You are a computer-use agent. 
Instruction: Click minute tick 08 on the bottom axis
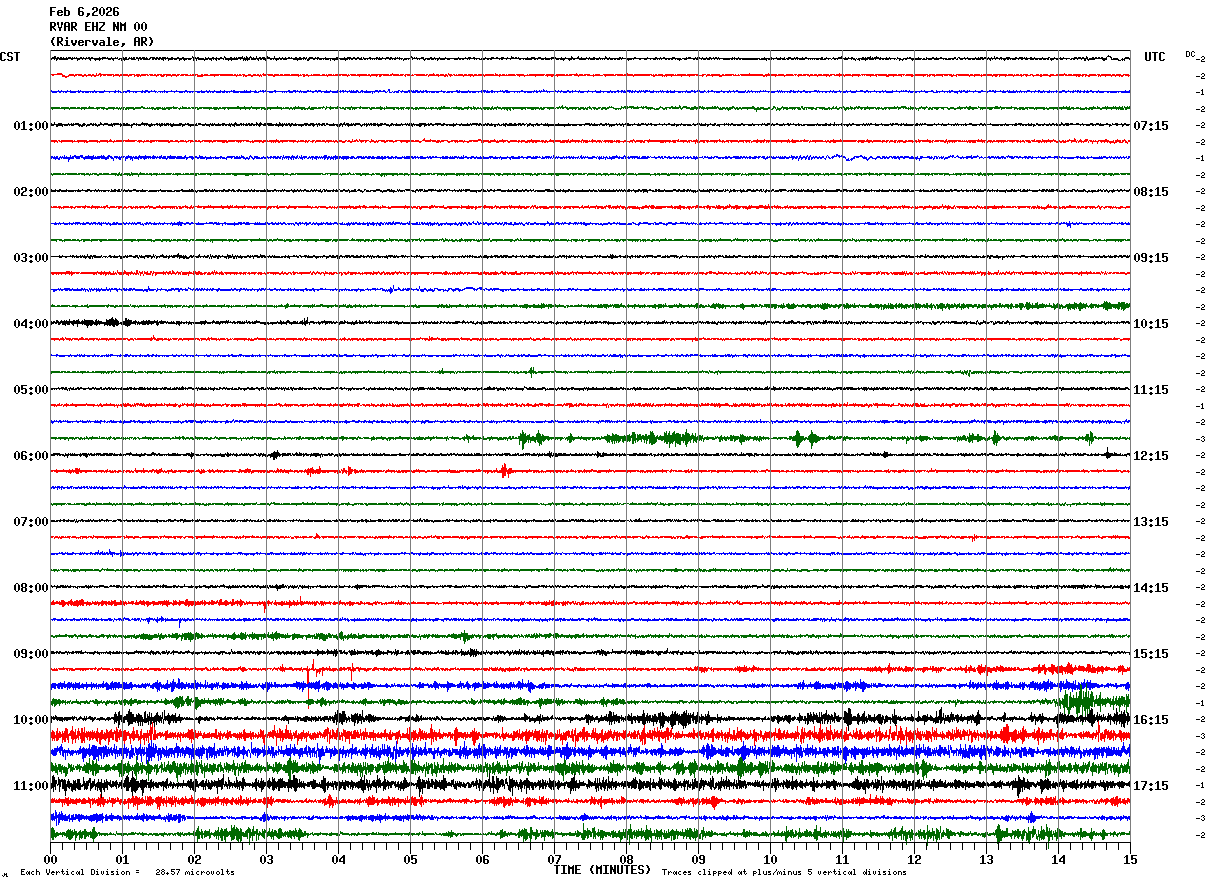click(x=626, y=859)
